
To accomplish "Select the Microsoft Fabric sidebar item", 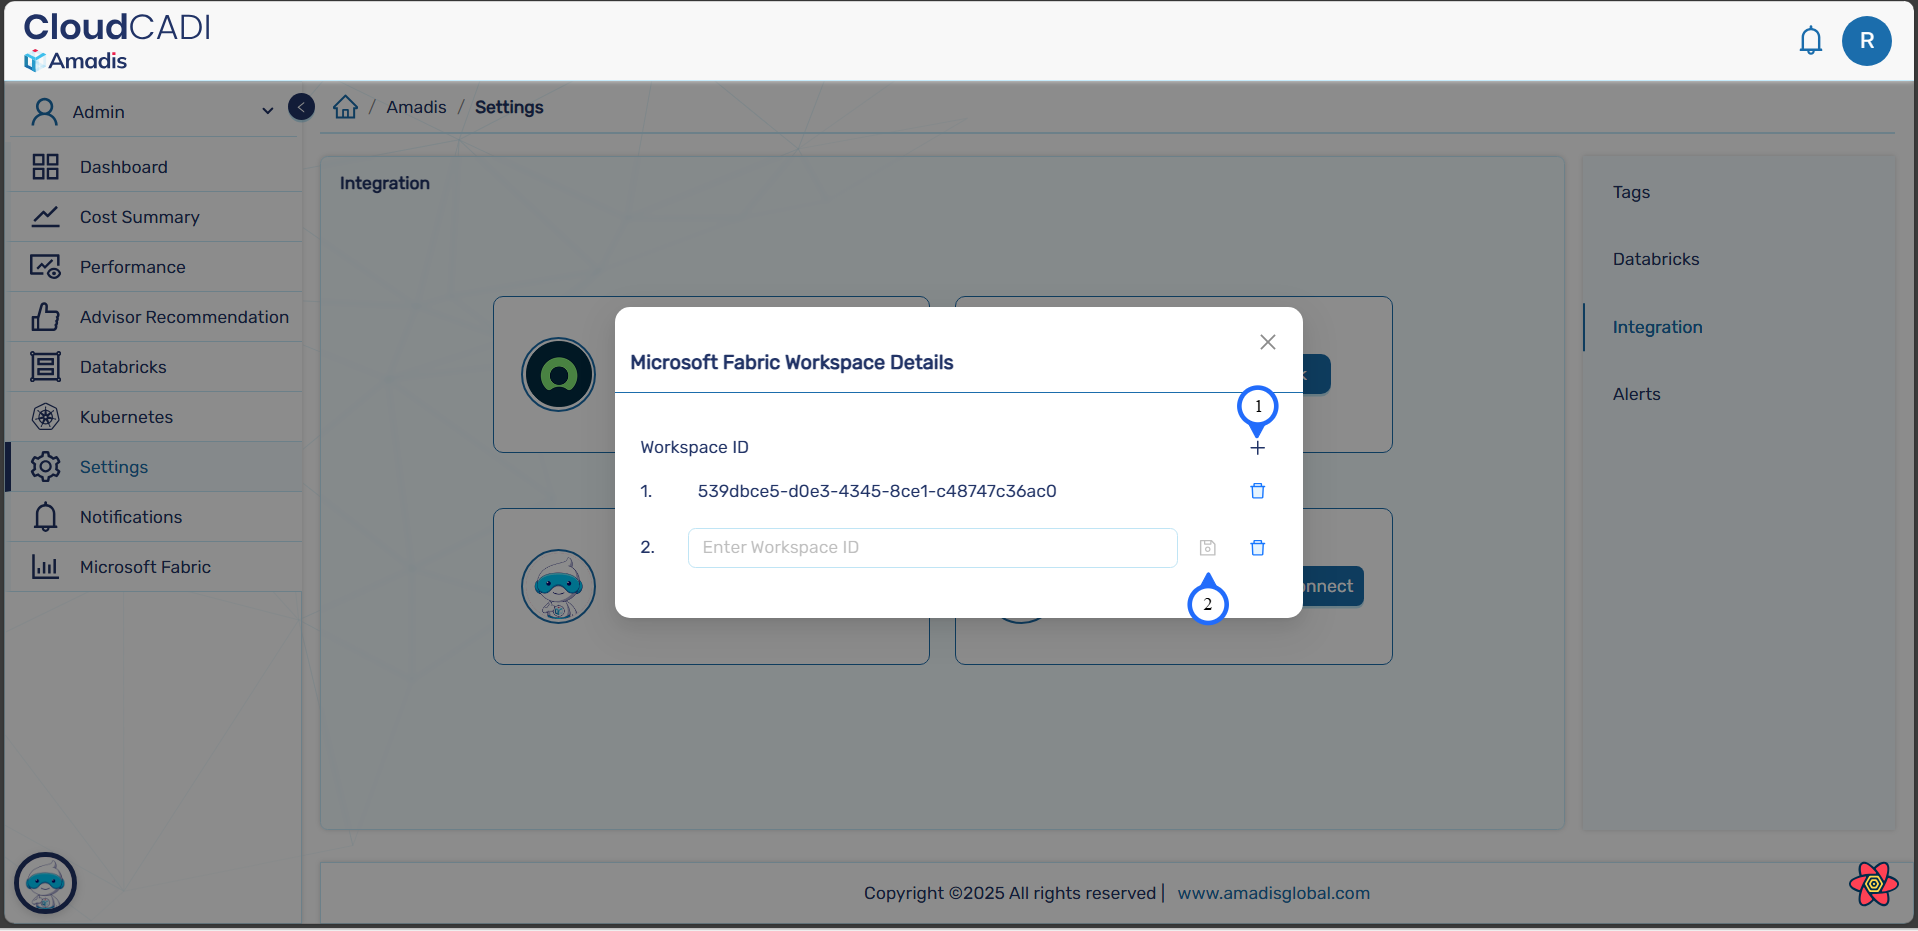I will [x=145, y=567].
